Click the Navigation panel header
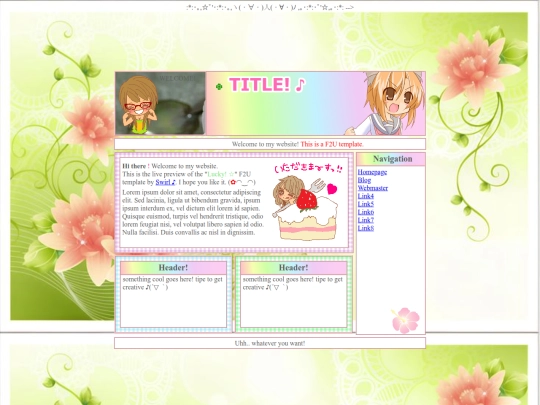Viewport: 540px width, 405px height. click(391, 159)
